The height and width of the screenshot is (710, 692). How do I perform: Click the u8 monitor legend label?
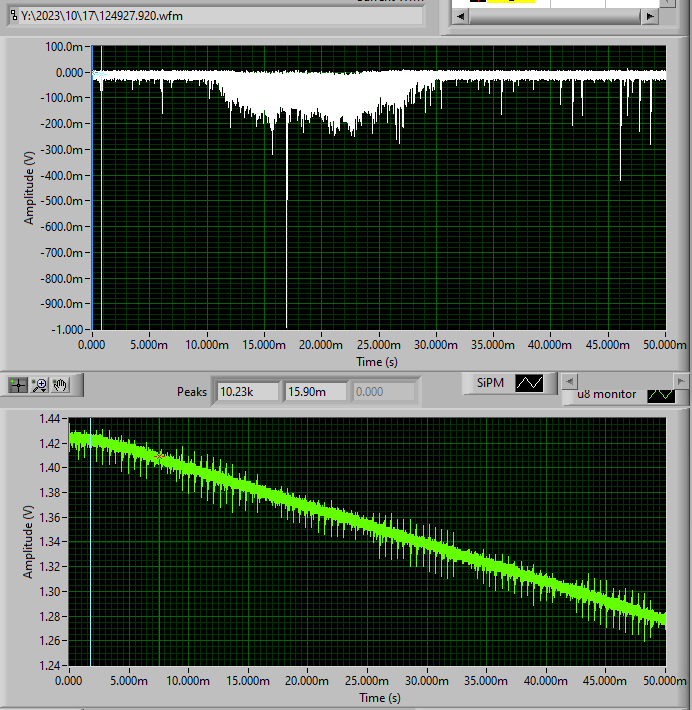coord(606,394)
